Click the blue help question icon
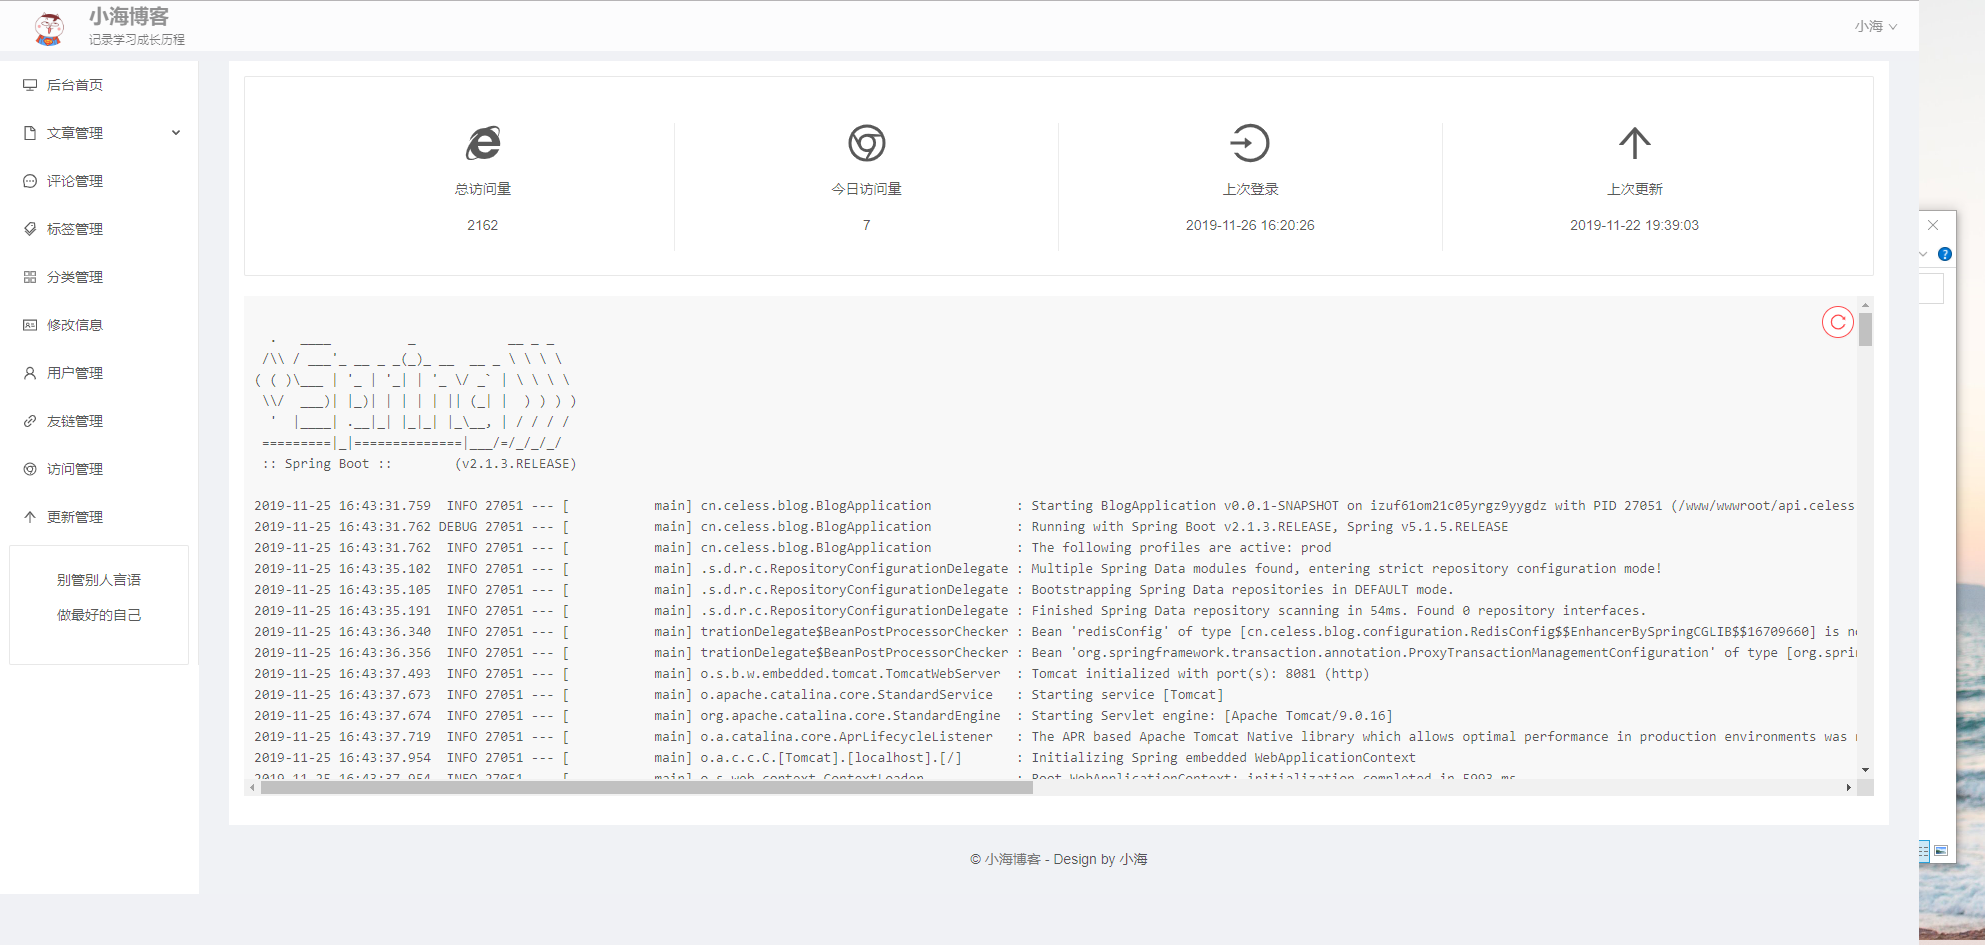This screenshot has width=1985, height=945. pos(1944,254)
